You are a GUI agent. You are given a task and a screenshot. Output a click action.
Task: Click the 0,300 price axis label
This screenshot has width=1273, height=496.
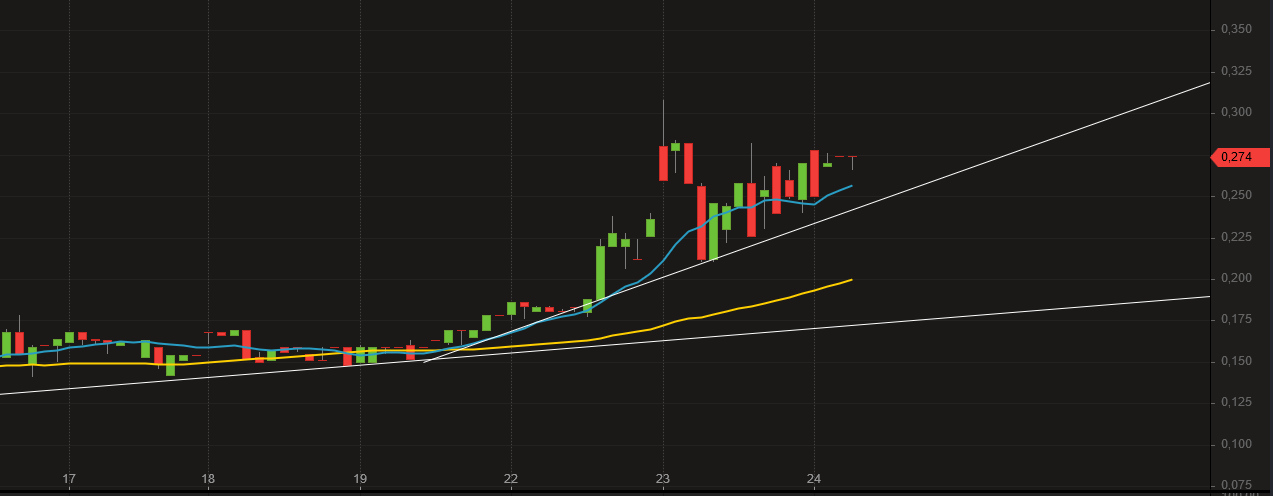1237,112
